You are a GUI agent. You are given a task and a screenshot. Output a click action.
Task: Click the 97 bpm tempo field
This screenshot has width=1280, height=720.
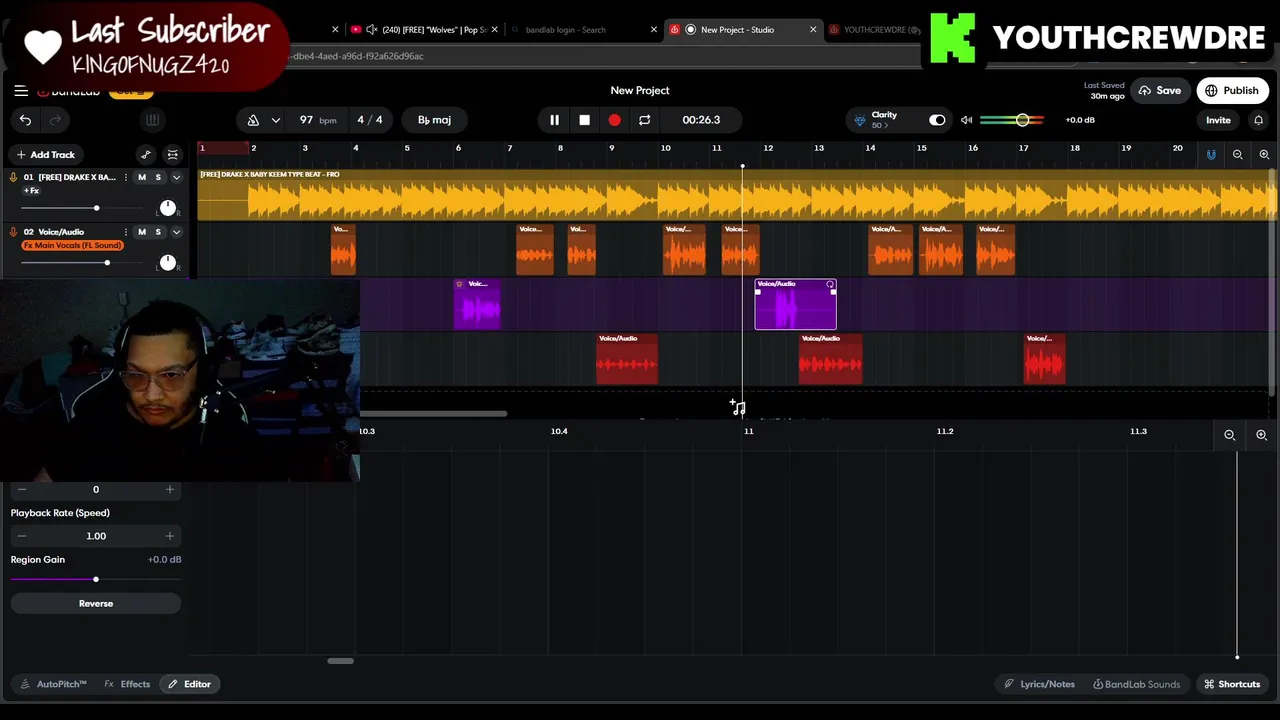(317, 120)
